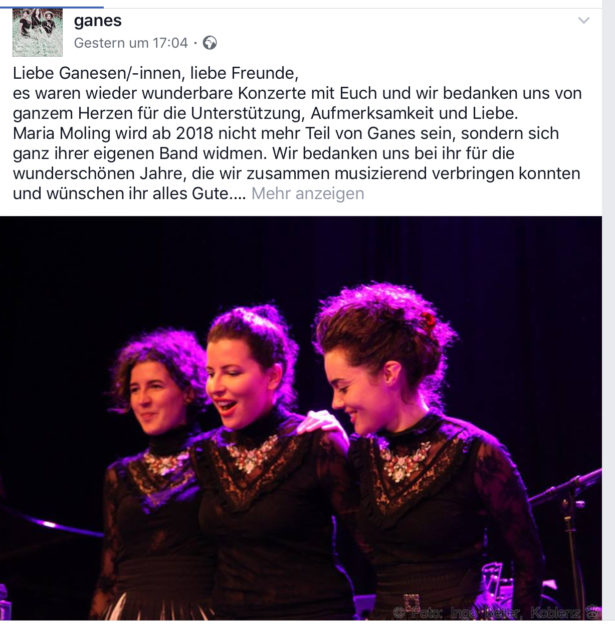Open the "Gestern um 17:04" timestamp
This screenshot has width=615, height=625.
[131, 43]
